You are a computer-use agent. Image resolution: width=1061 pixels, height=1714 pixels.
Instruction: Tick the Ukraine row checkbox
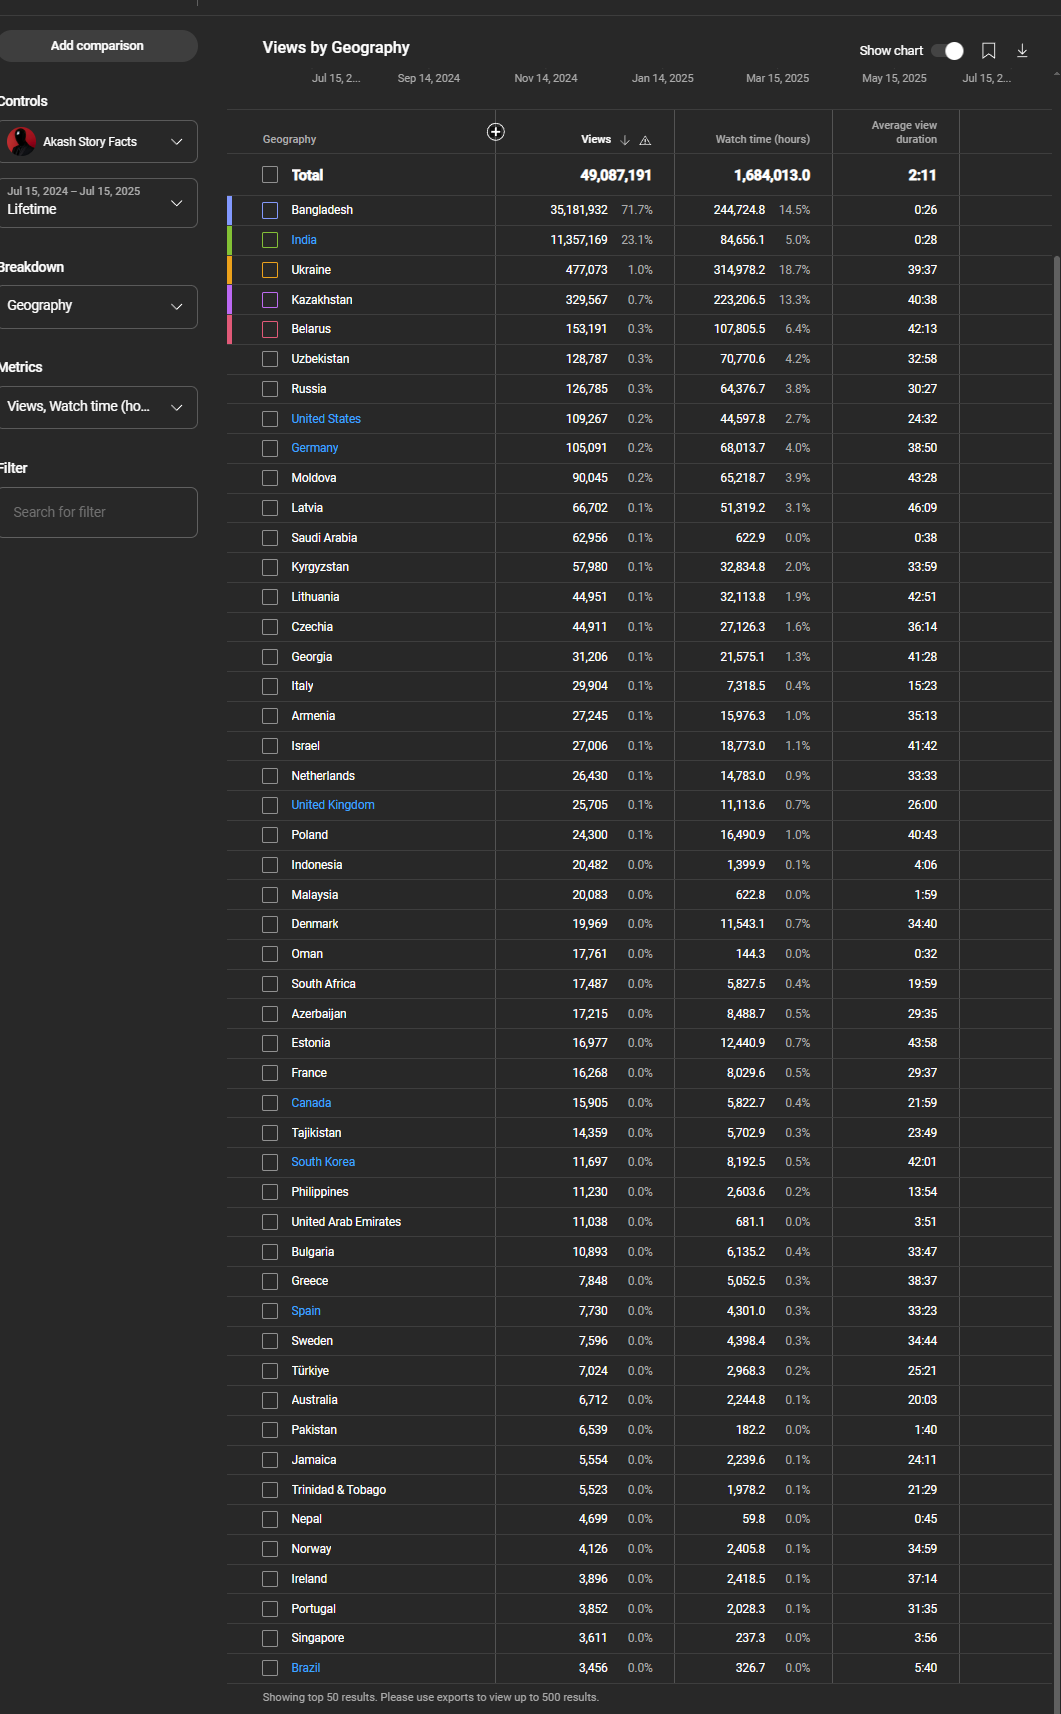(x=270, y=270)
